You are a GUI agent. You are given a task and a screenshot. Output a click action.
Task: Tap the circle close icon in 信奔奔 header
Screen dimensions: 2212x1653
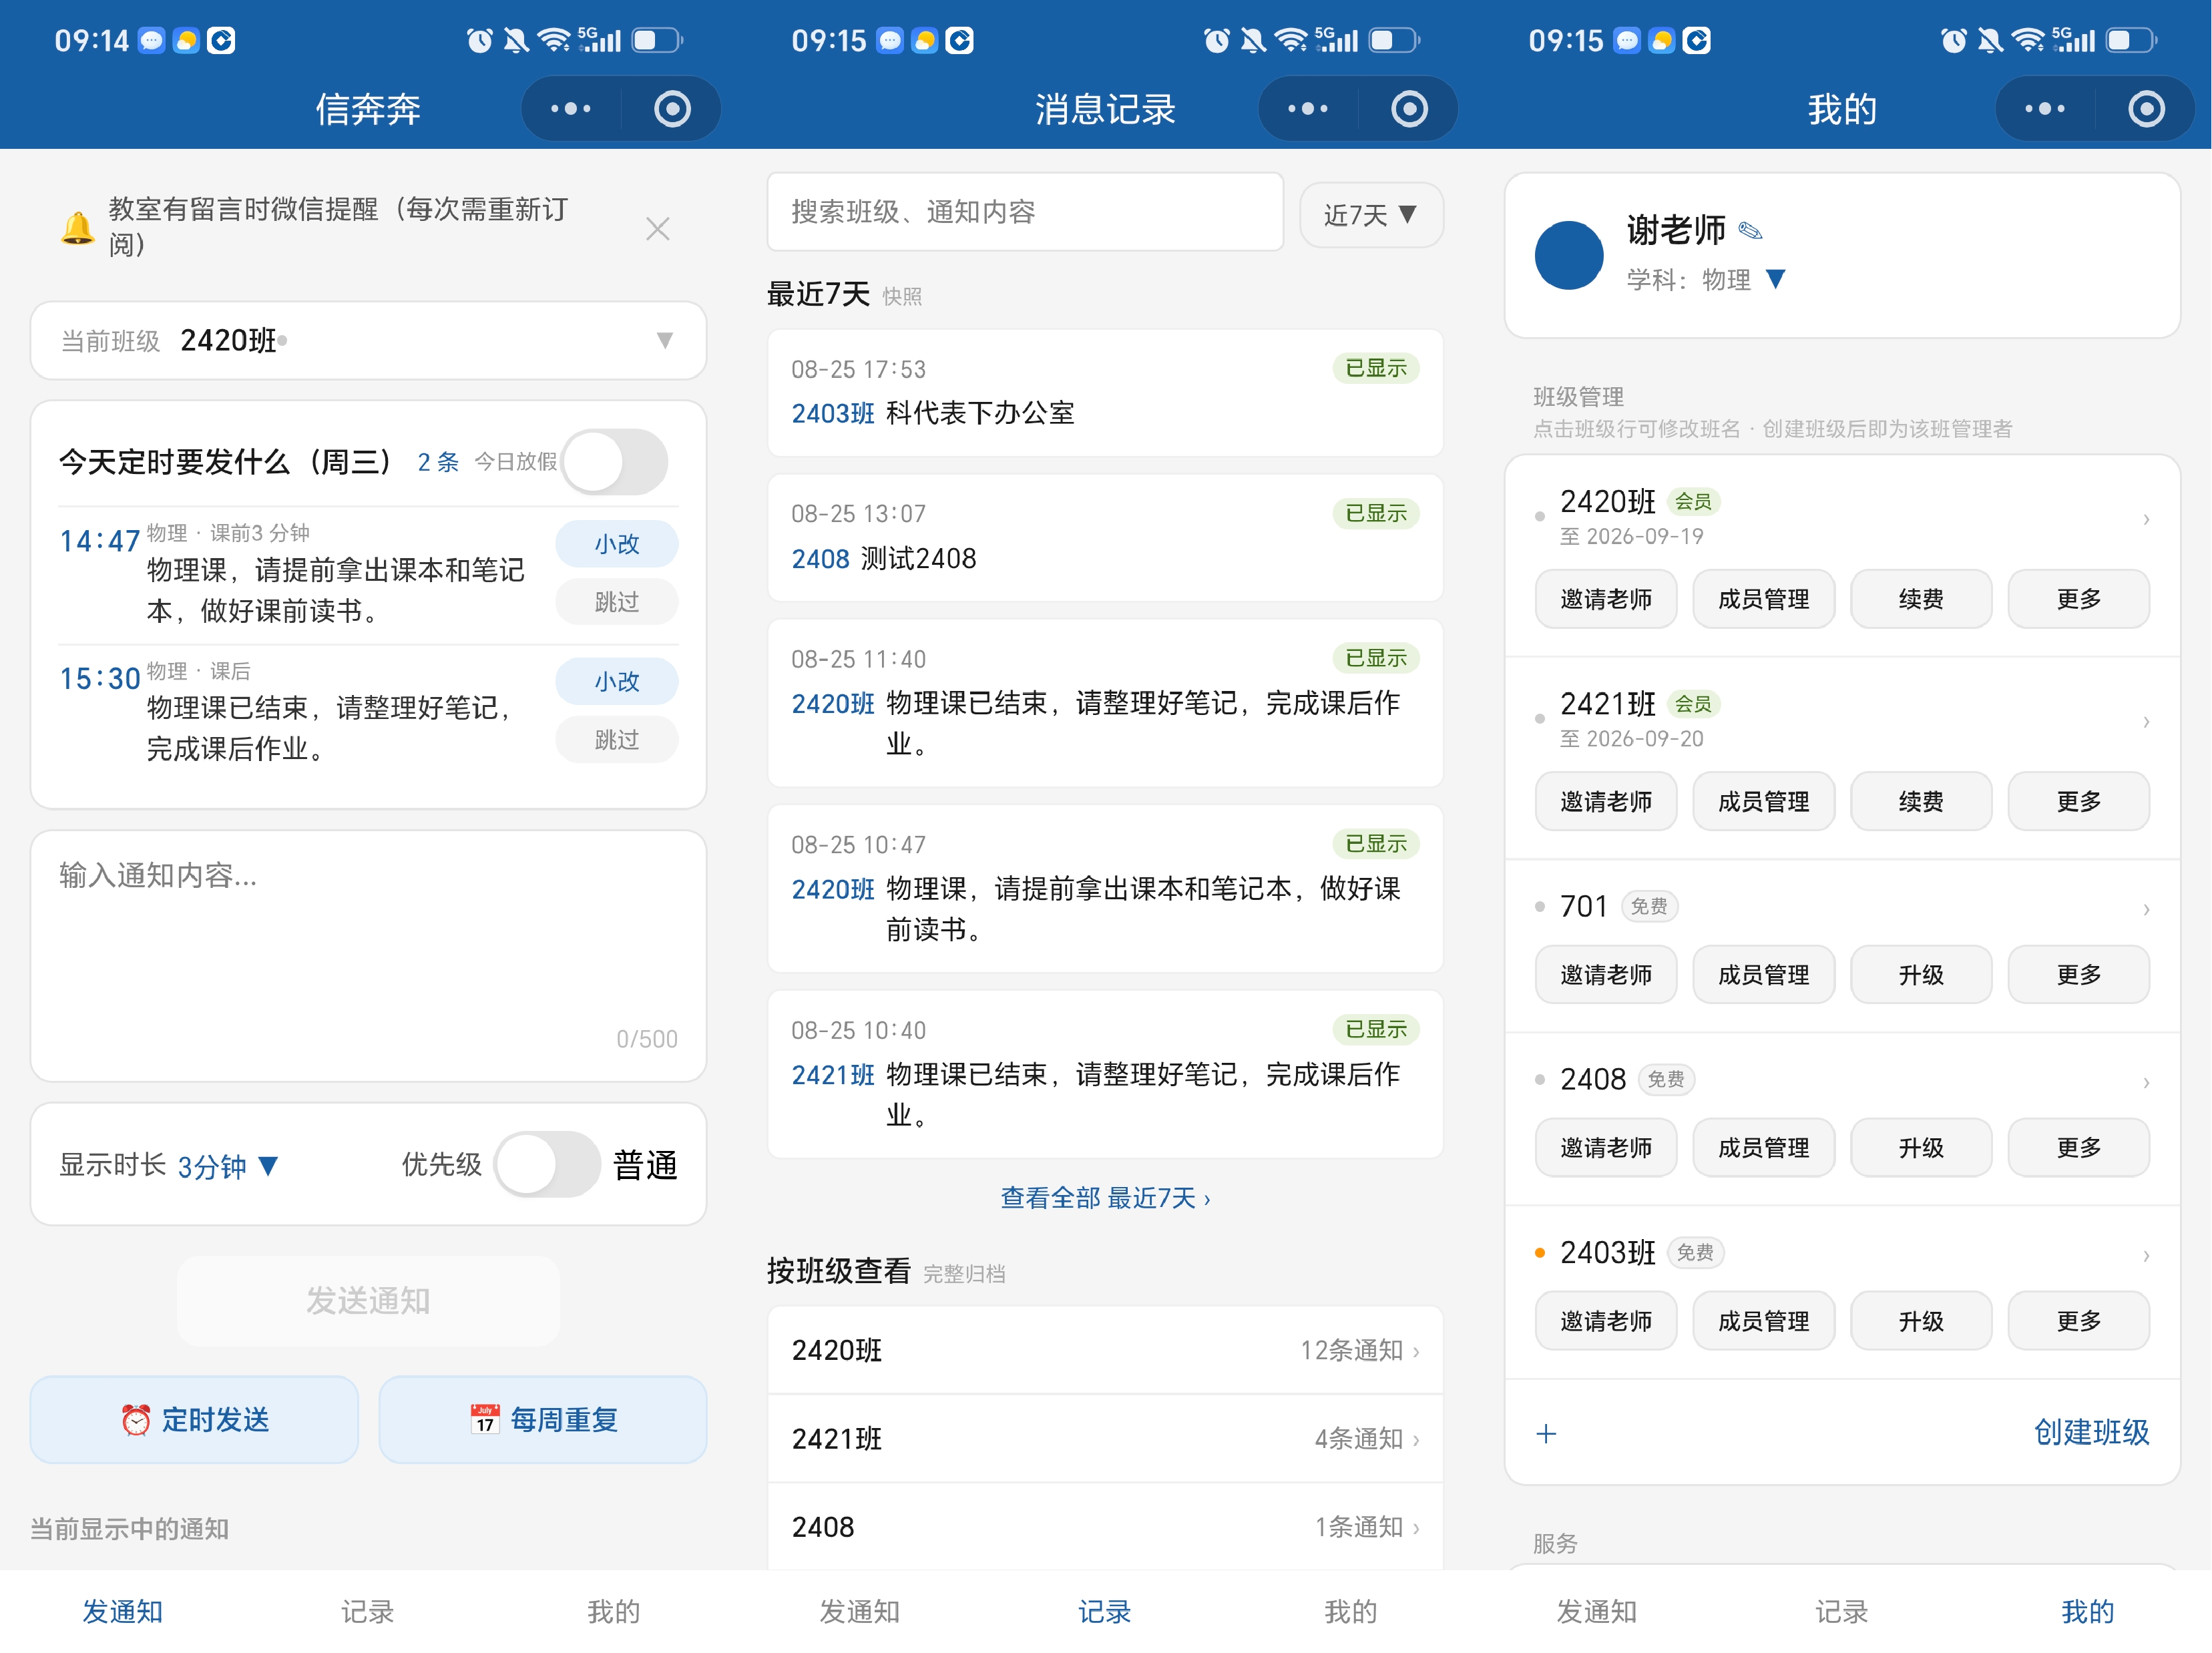[x=672, y=108]
